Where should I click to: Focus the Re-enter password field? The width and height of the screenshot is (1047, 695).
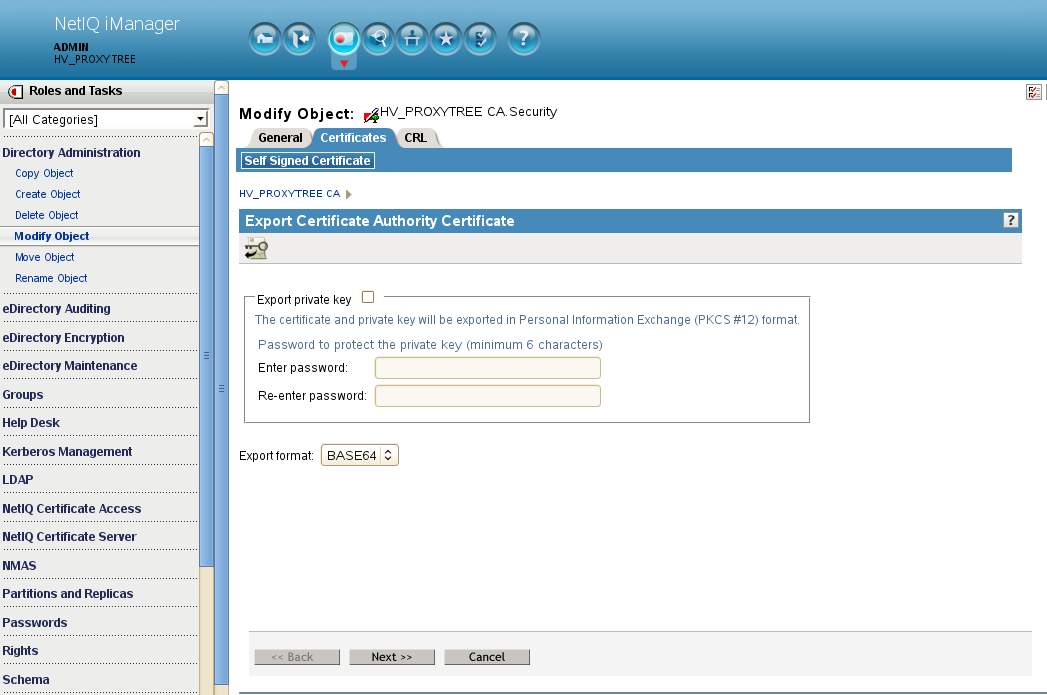point(487,396)
